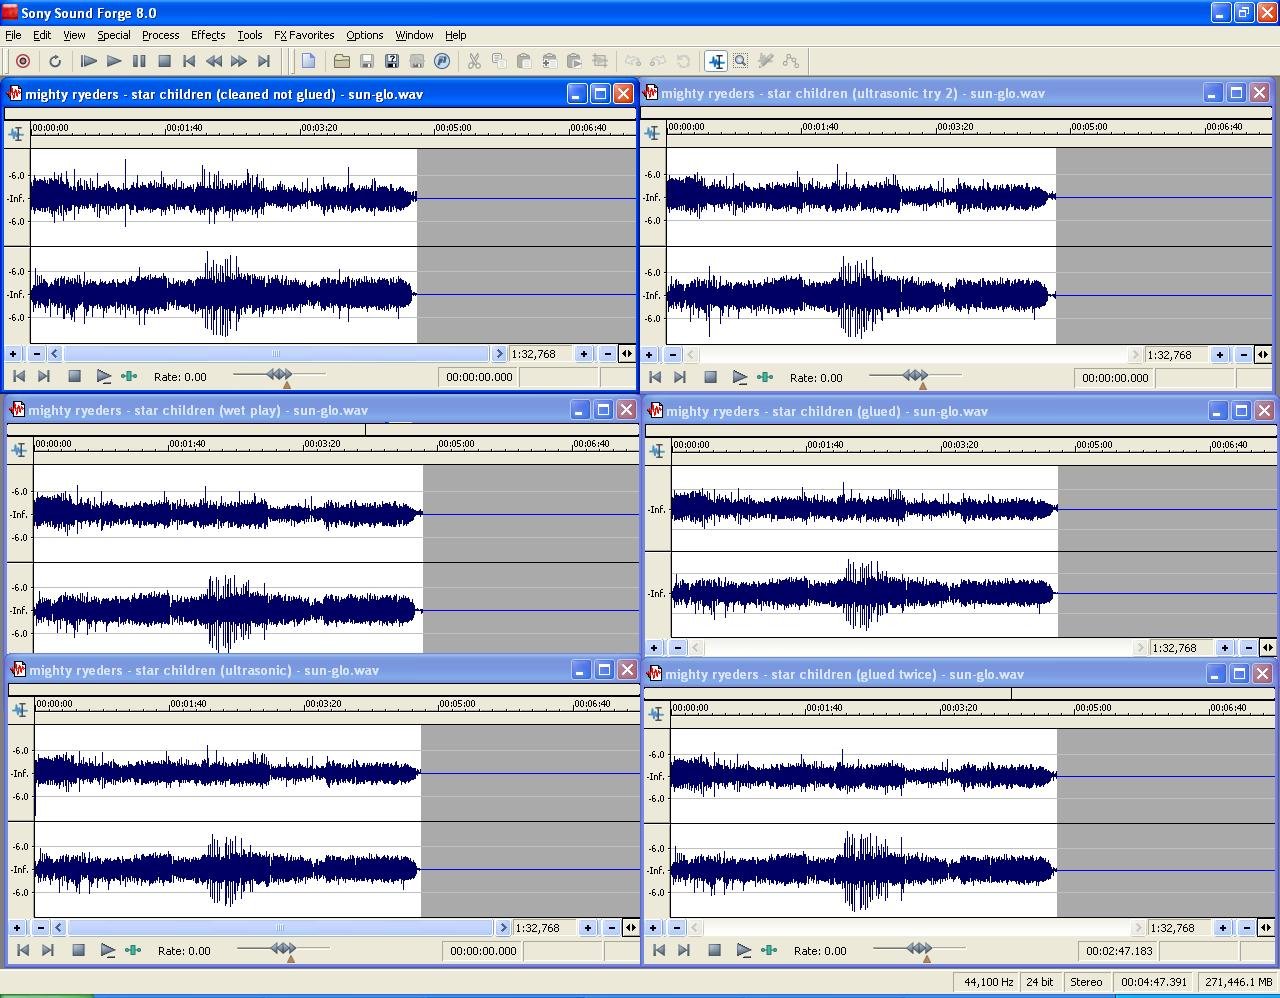
Task: Open the Edit menu
Action: [x=42, y=35]
